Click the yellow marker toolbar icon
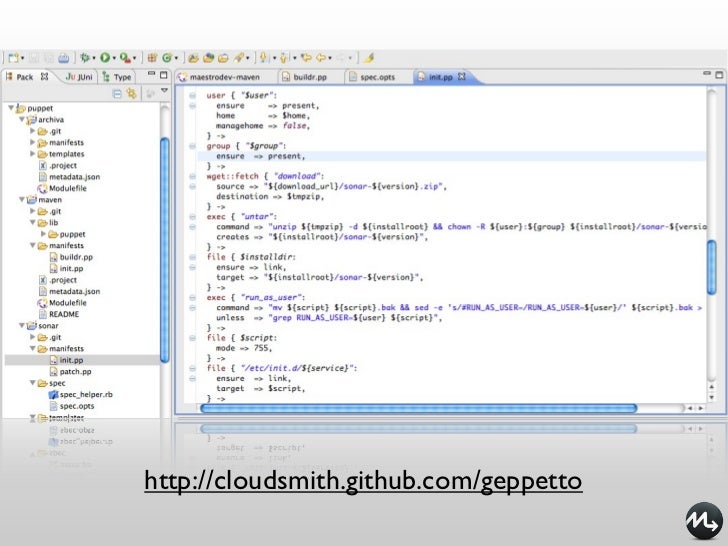 tap(369, 58)
